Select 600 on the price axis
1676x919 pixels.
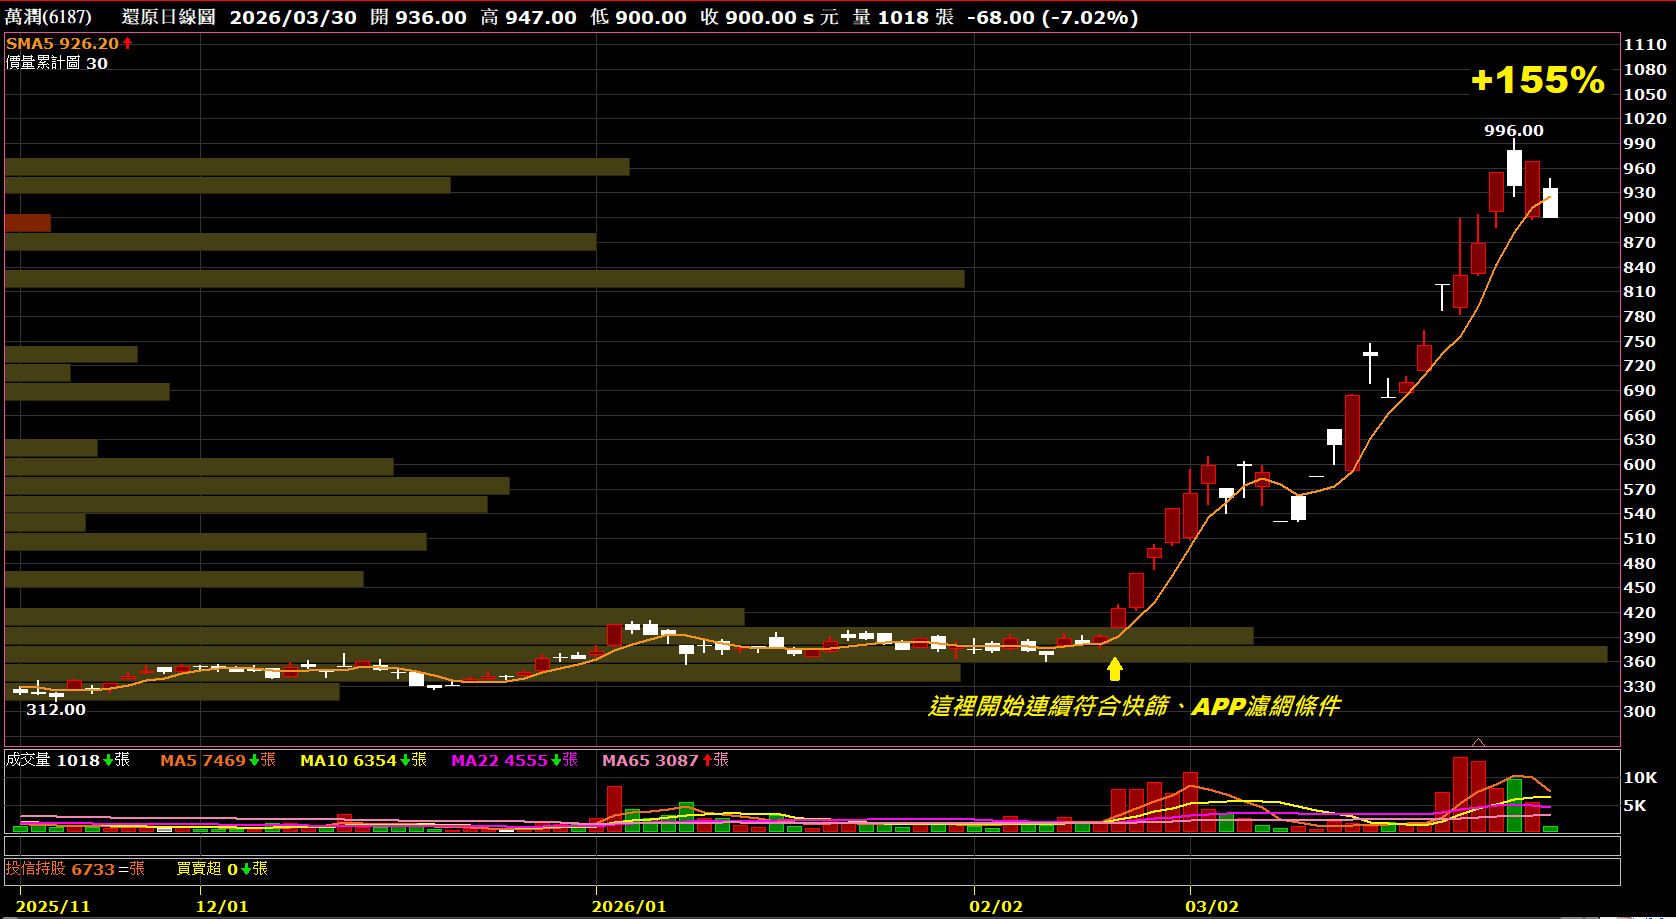[1639, 465]
